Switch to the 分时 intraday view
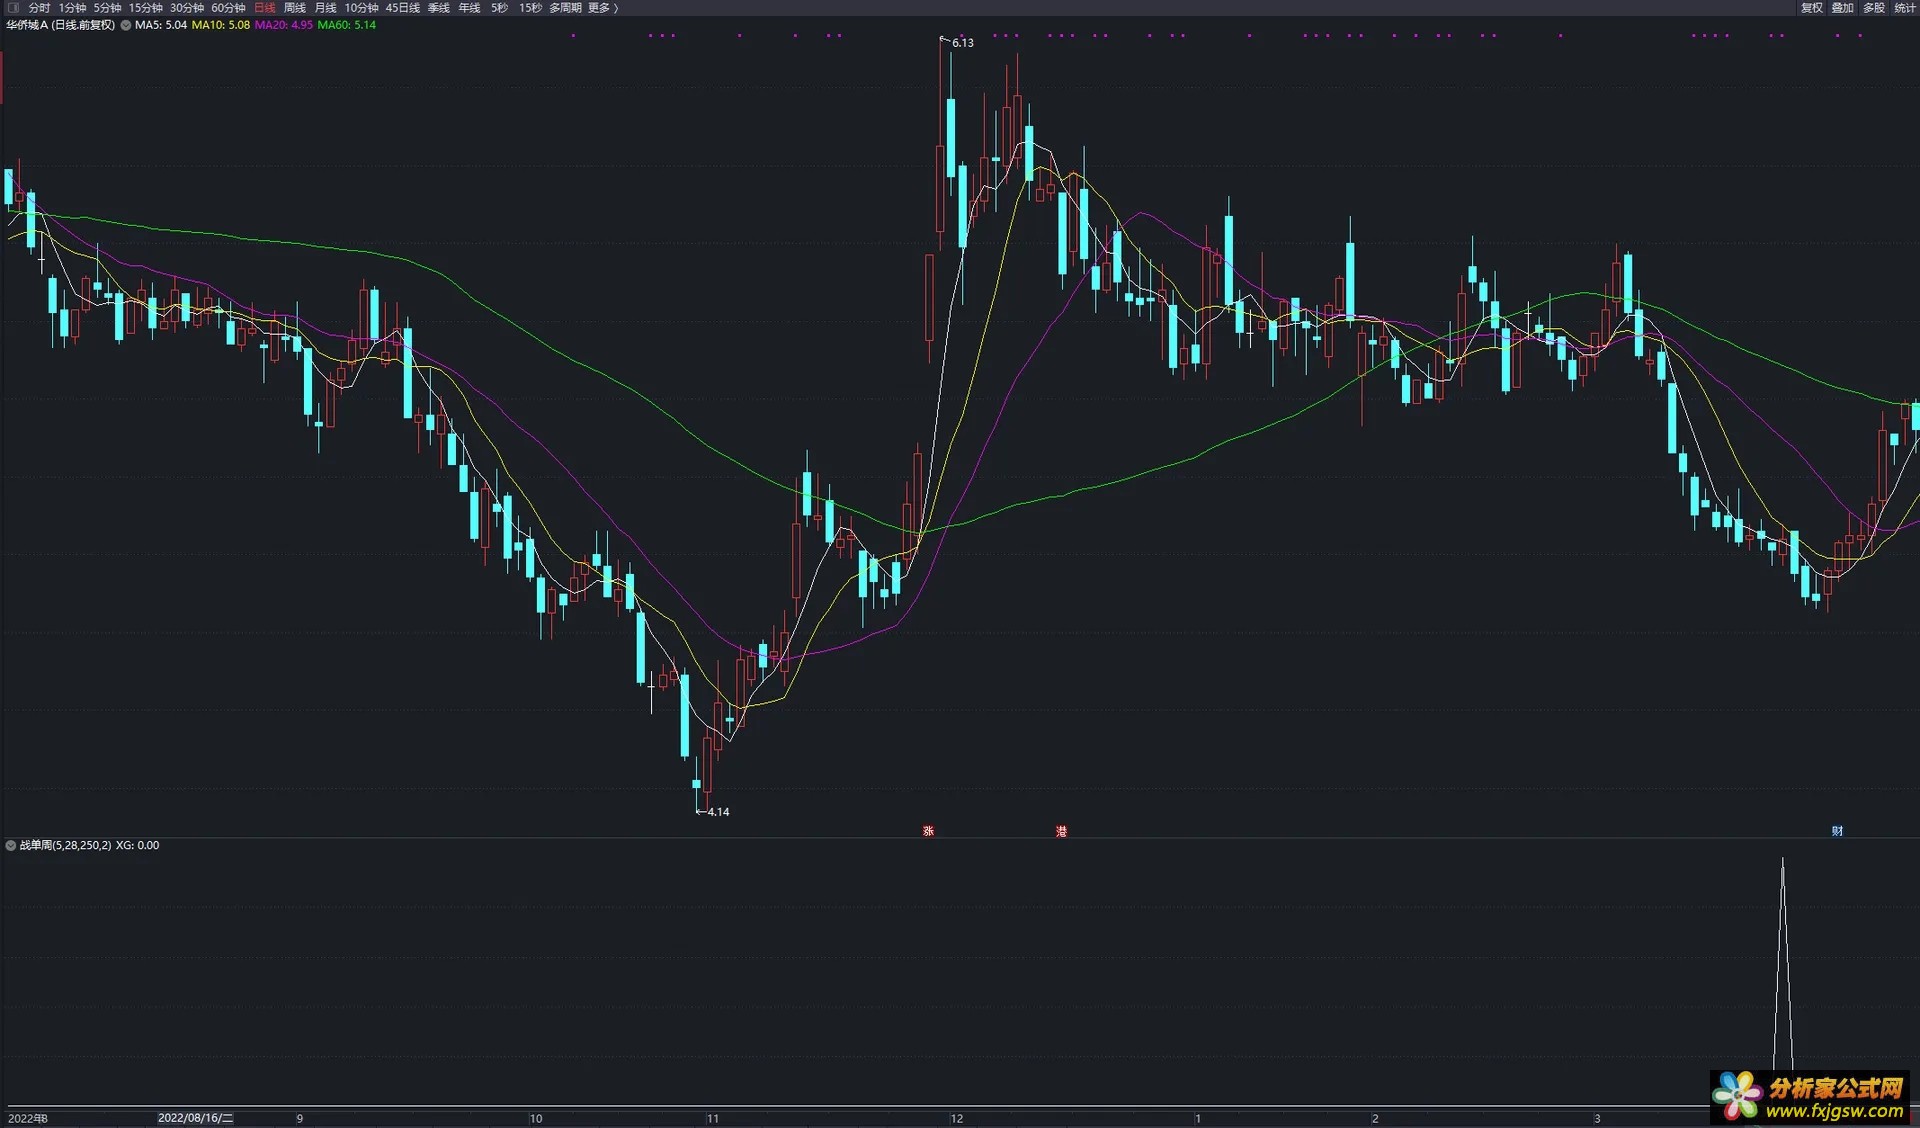Image resolution: width=1920 pixels, height=1128 pixels. pyautogui.click(x=39, y=8)
